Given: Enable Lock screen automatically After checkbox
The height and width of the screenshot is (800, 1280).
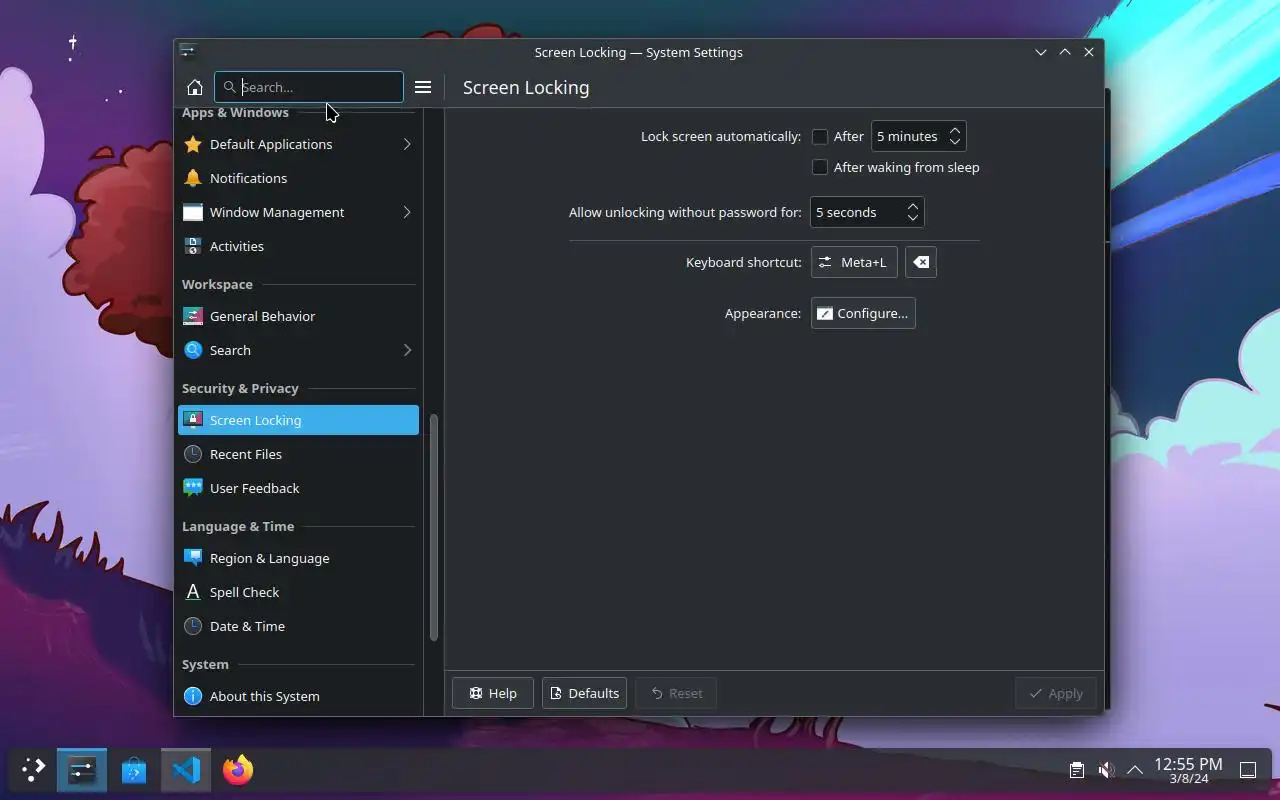Looking at the screenshot, I should (x=820, y=137).
